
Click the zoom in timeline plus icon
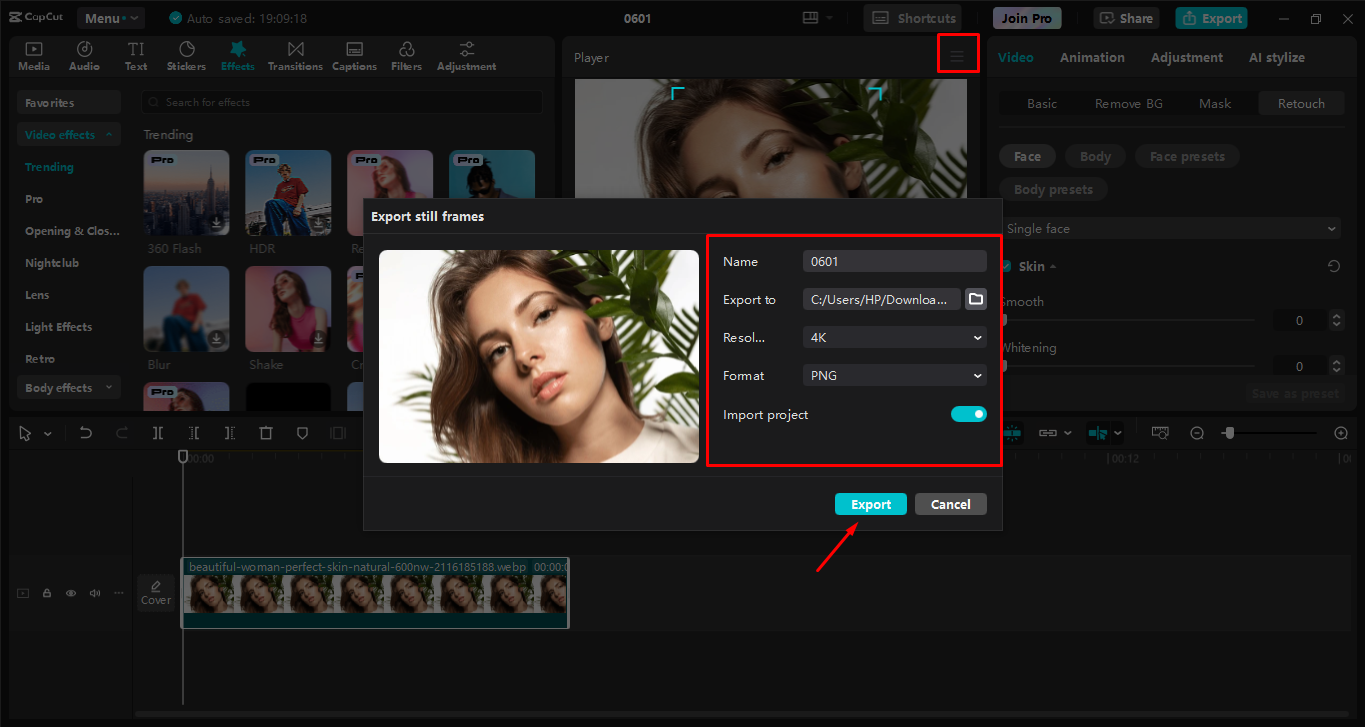(1341, 433)
